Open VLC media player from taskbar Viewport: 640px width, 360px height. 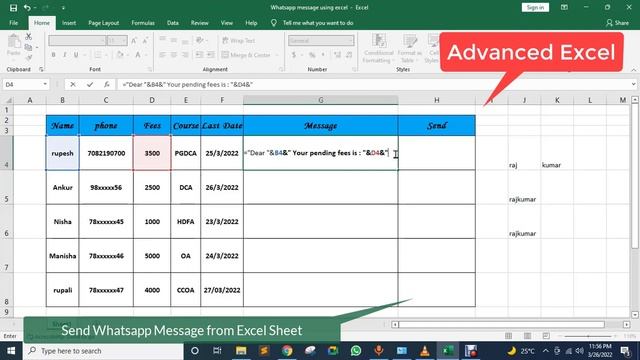tap(424, 351)
